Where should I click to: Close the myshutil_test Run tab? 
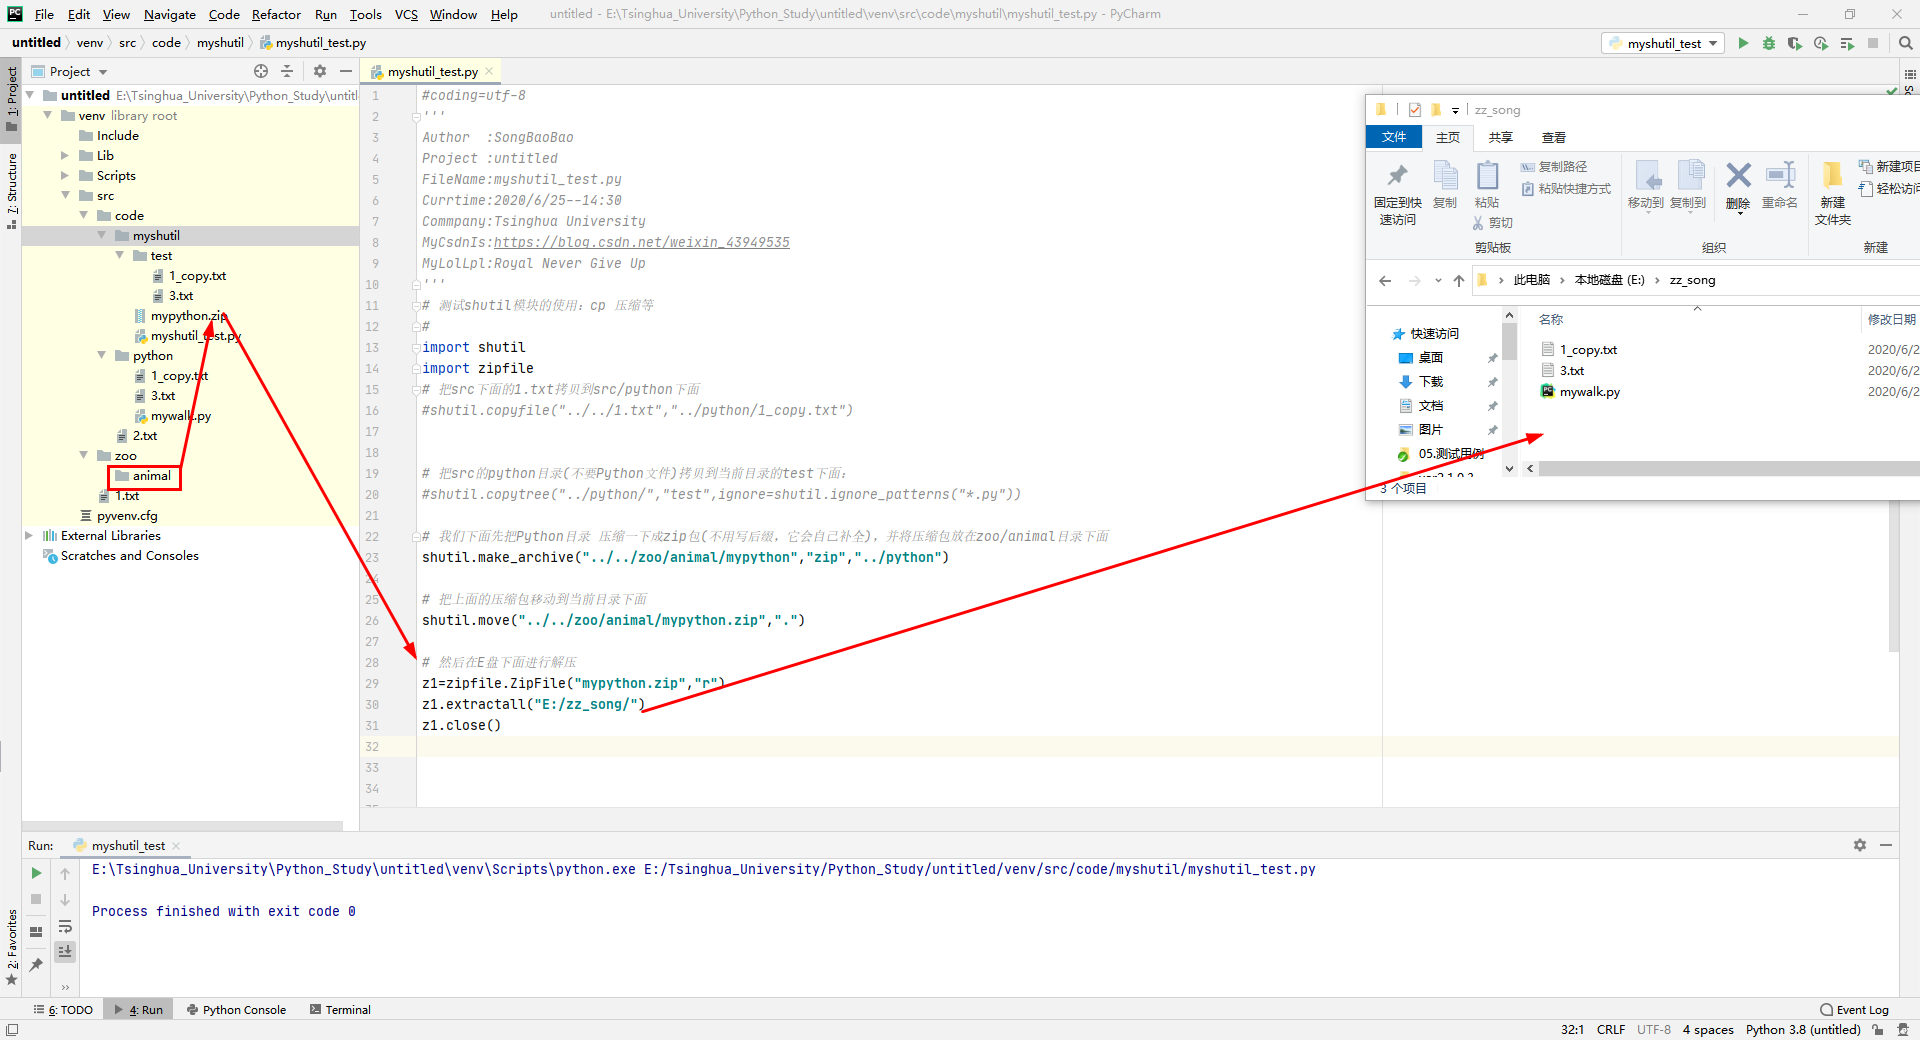click(x=176, y=846)
